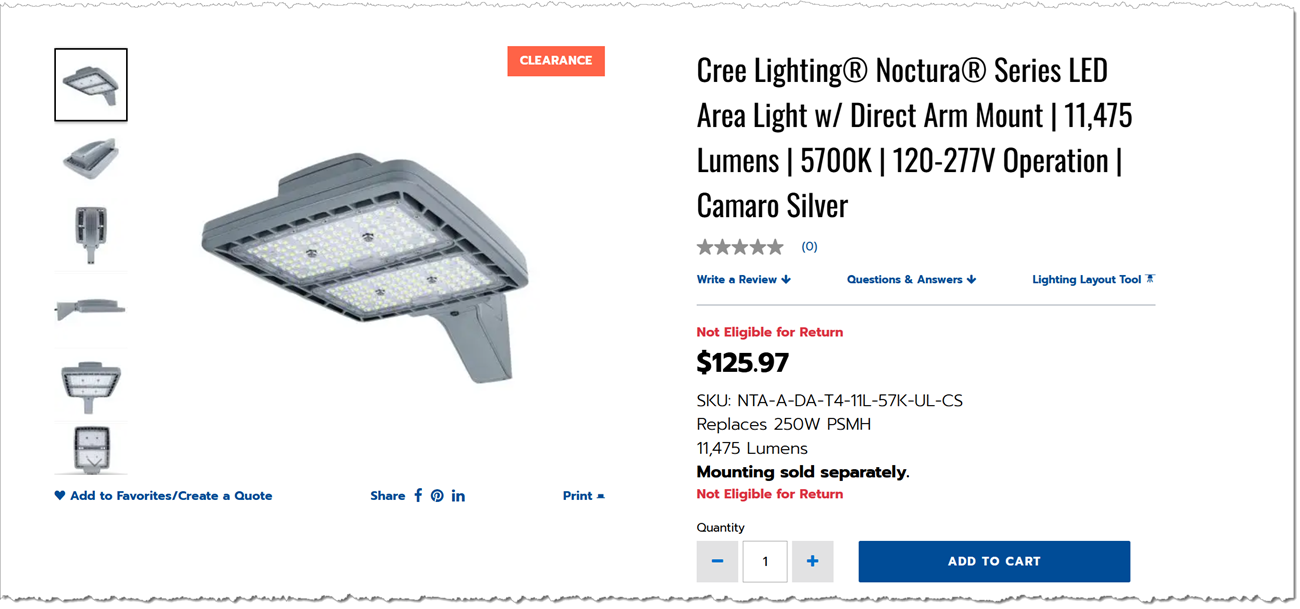
Task: Click the Lighting Layout Tool icon
Action: (1150, 279)
